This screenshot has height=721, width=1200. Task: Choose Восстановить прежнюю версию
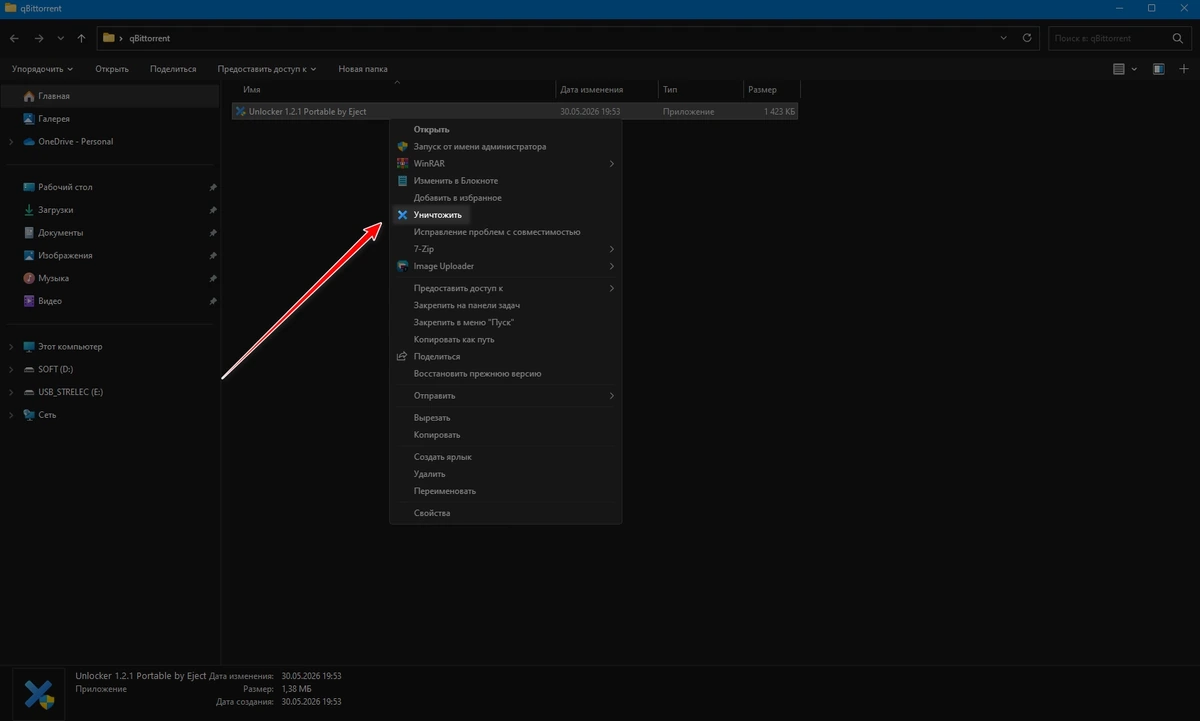505,373
